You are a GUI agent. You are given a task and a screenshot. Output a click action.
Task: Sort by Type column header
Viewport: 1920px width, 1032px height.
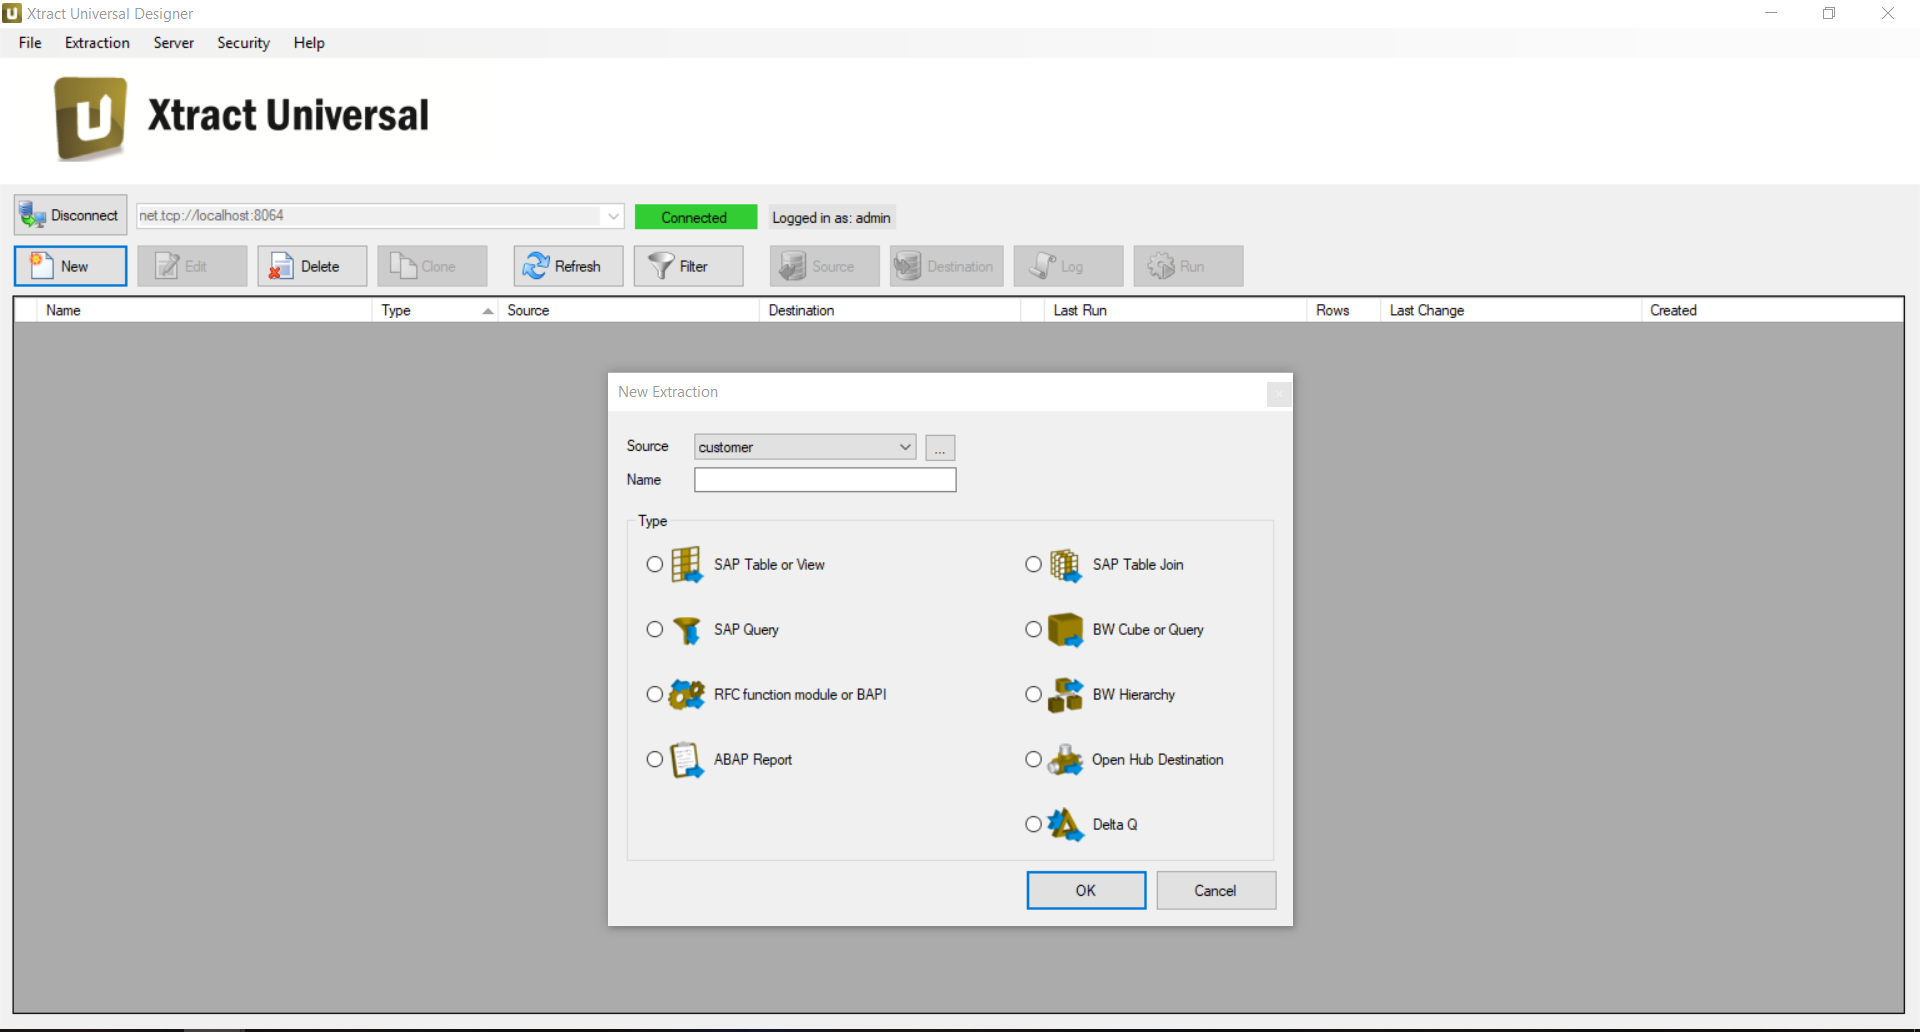point(436,310)
